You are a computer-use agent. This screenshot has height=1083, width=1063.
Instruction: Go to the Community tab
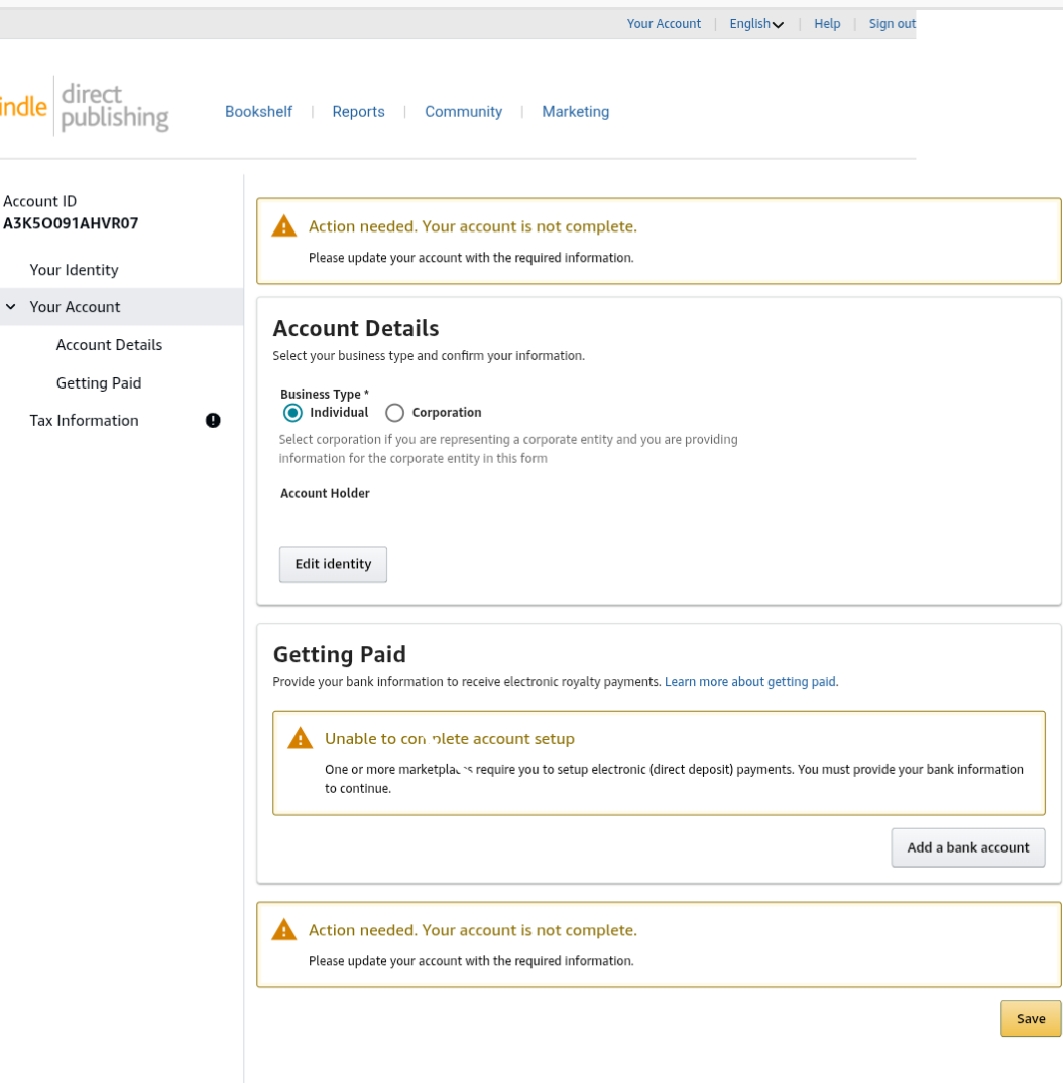(463, 112)
